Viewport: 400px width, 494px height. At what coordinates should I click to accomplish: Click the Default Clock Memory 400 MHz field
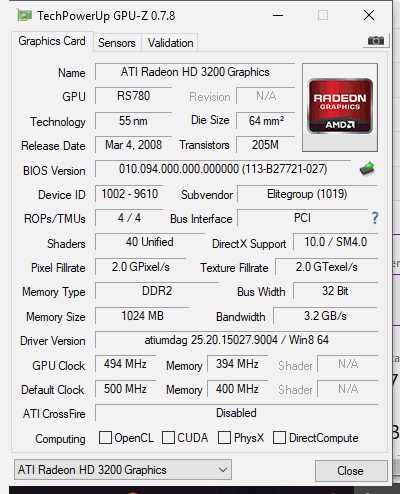237,389
